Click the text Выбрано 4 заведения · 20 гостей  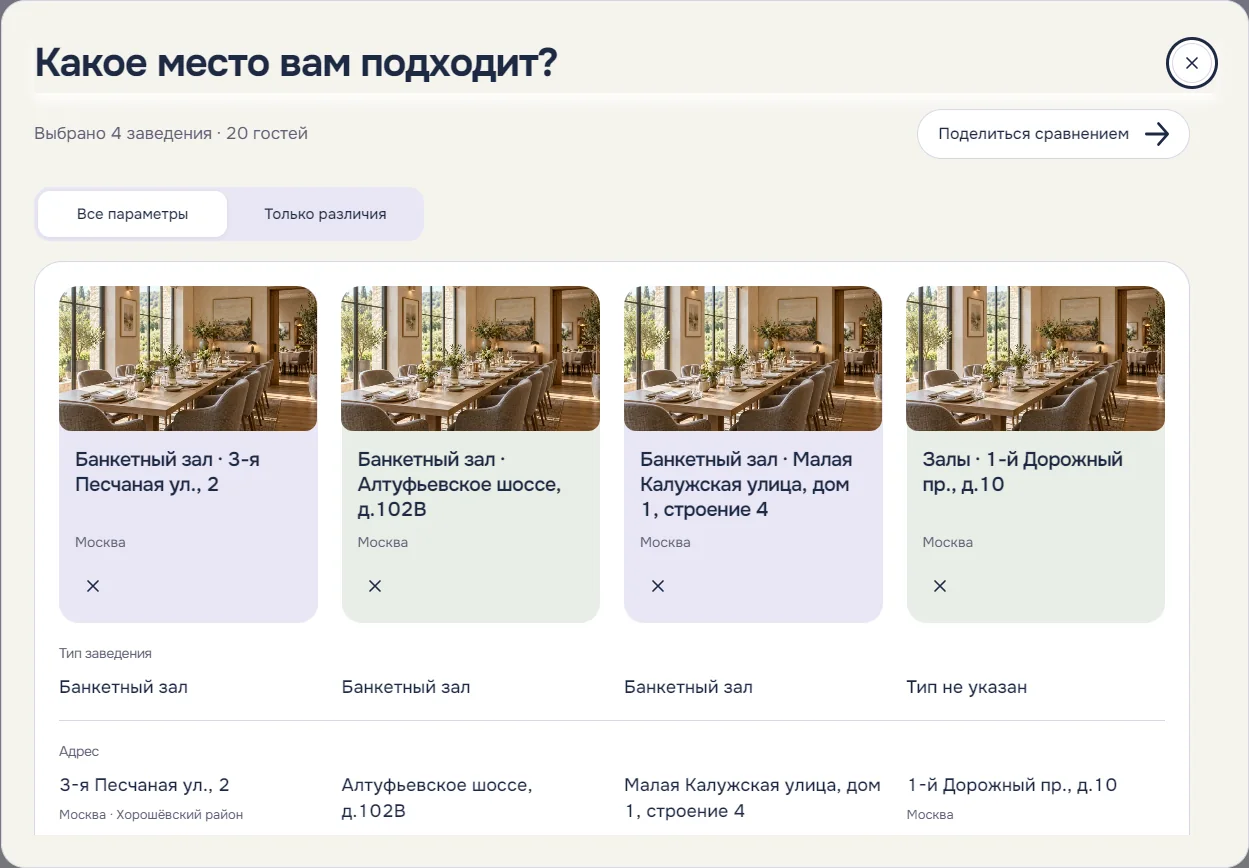(x=171, y=133)
